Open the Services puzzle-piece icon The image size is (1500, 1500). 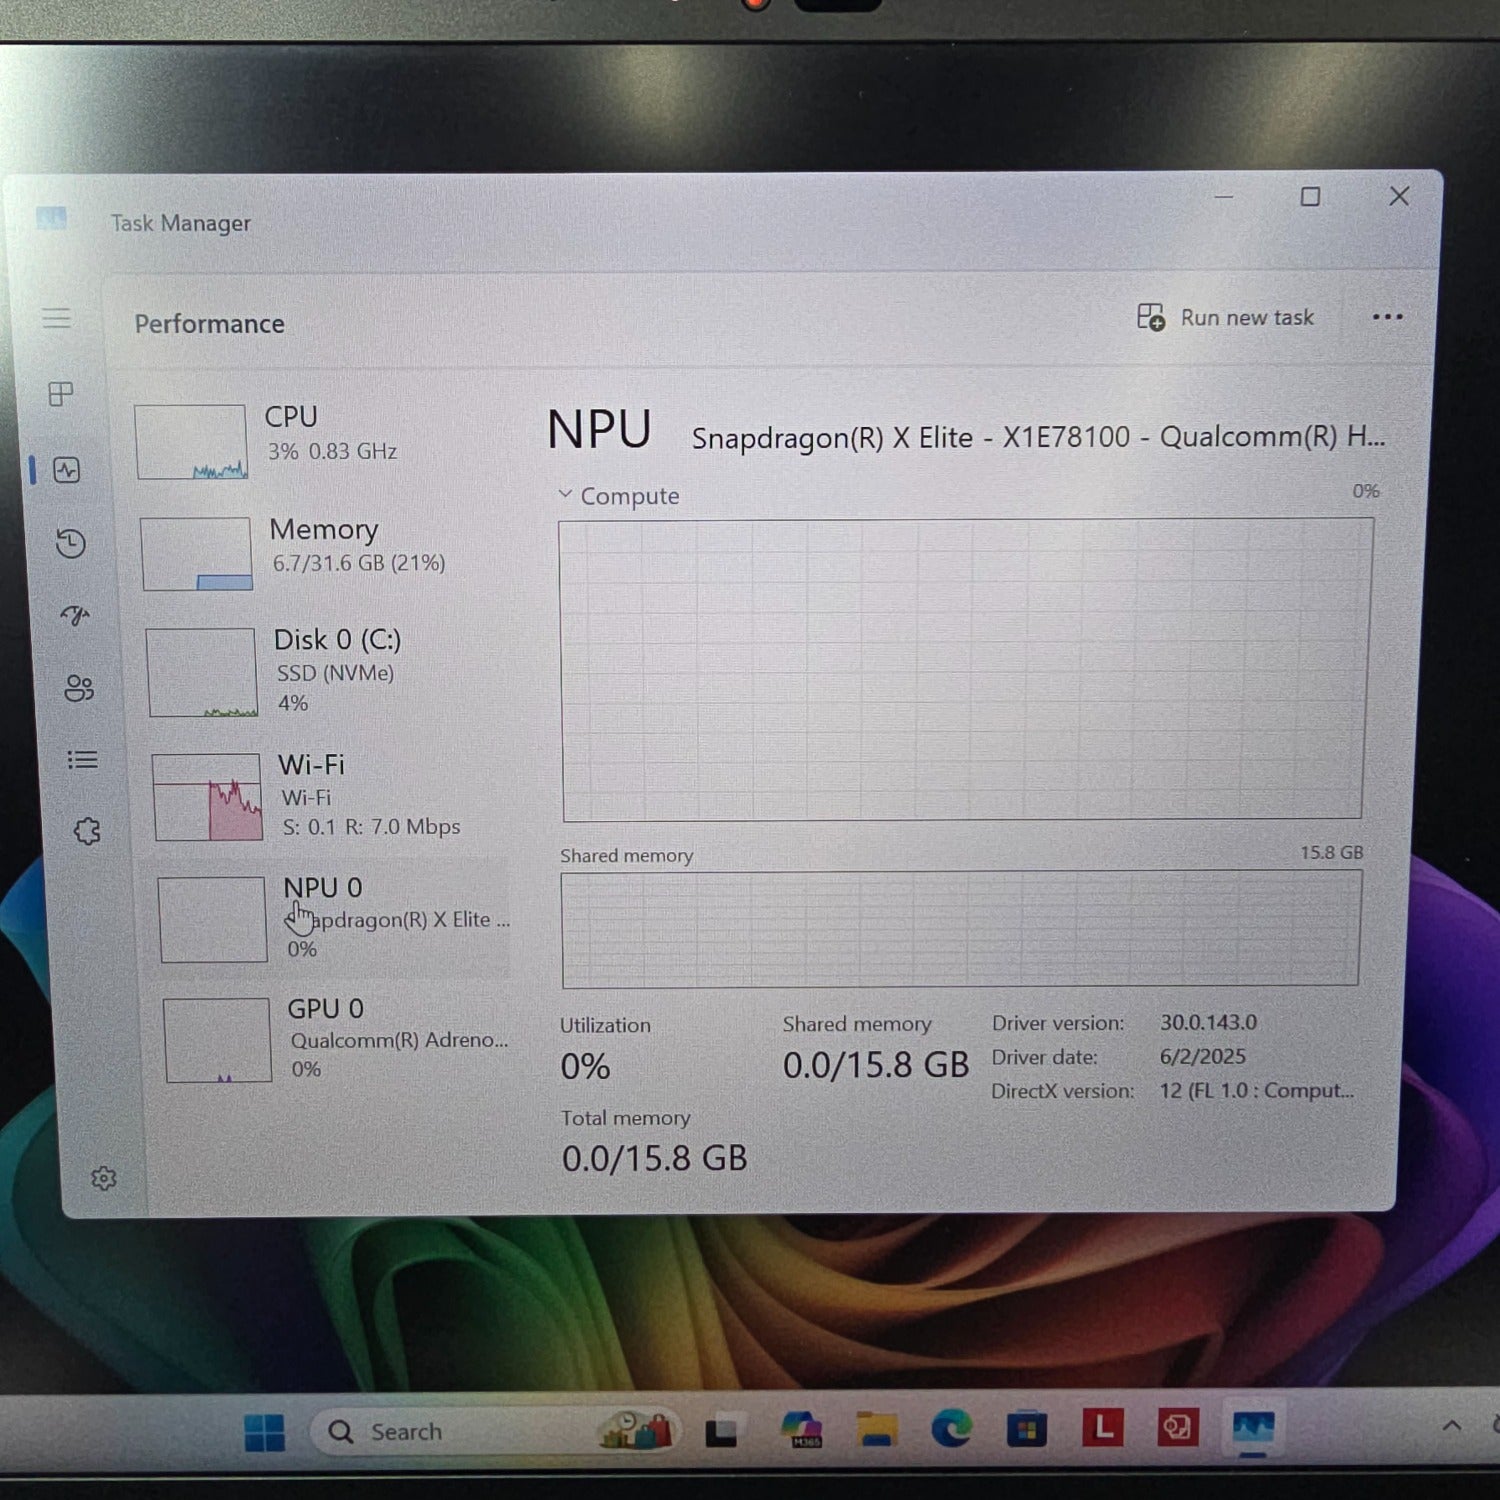click(x=87, y=831)
